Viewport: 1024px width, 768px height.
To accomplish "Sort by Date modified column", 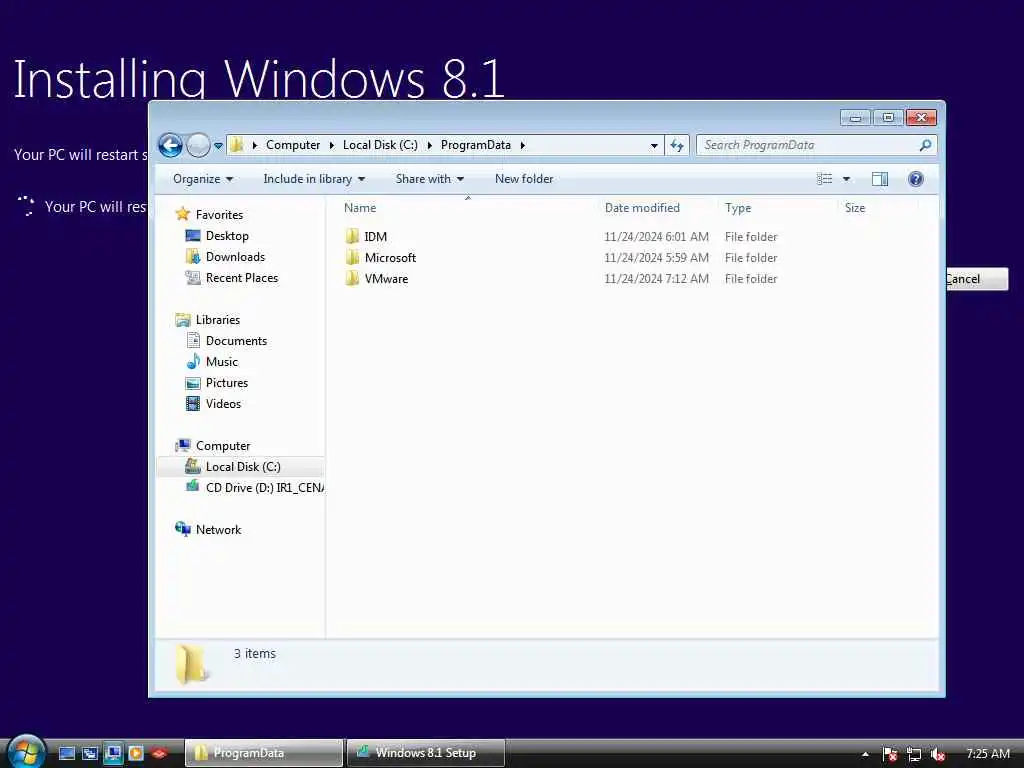I will point(642,208).
